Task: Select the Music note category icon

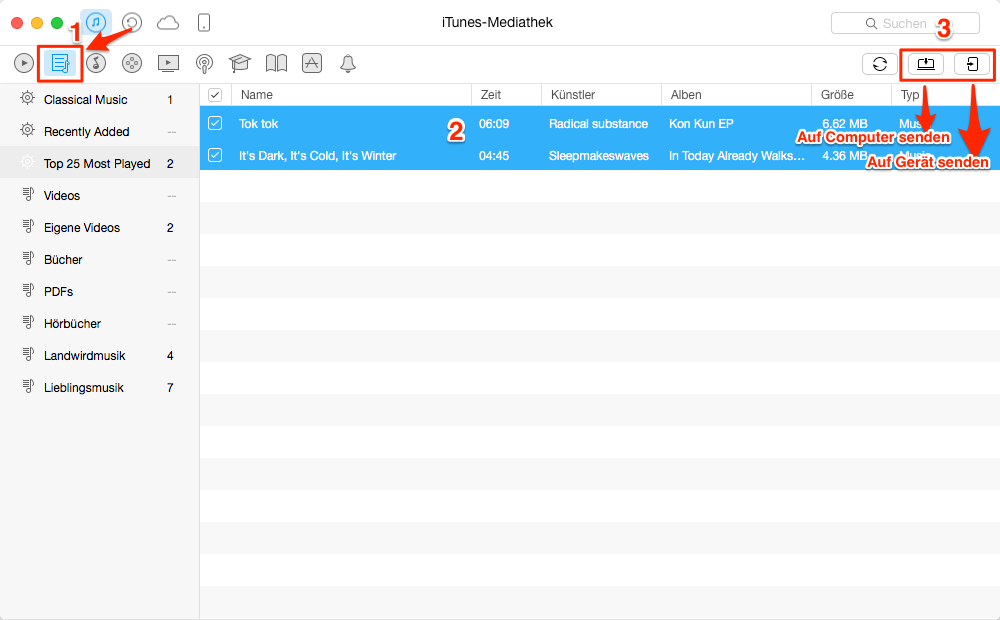Action: coord(96,63)
